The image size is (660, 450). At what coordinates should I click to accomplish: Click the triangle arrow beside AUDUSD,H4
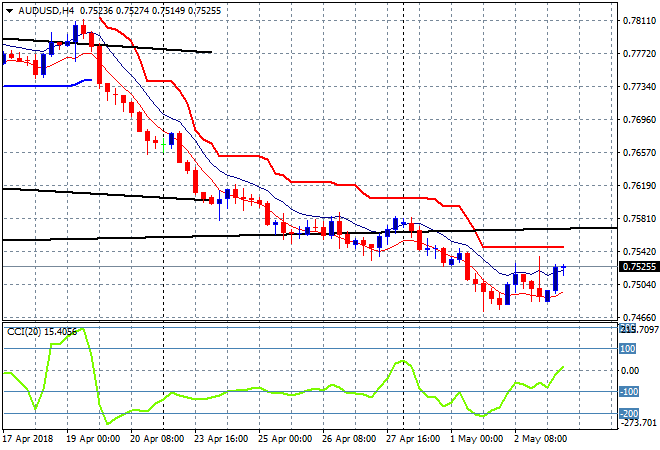click(9, 10)
